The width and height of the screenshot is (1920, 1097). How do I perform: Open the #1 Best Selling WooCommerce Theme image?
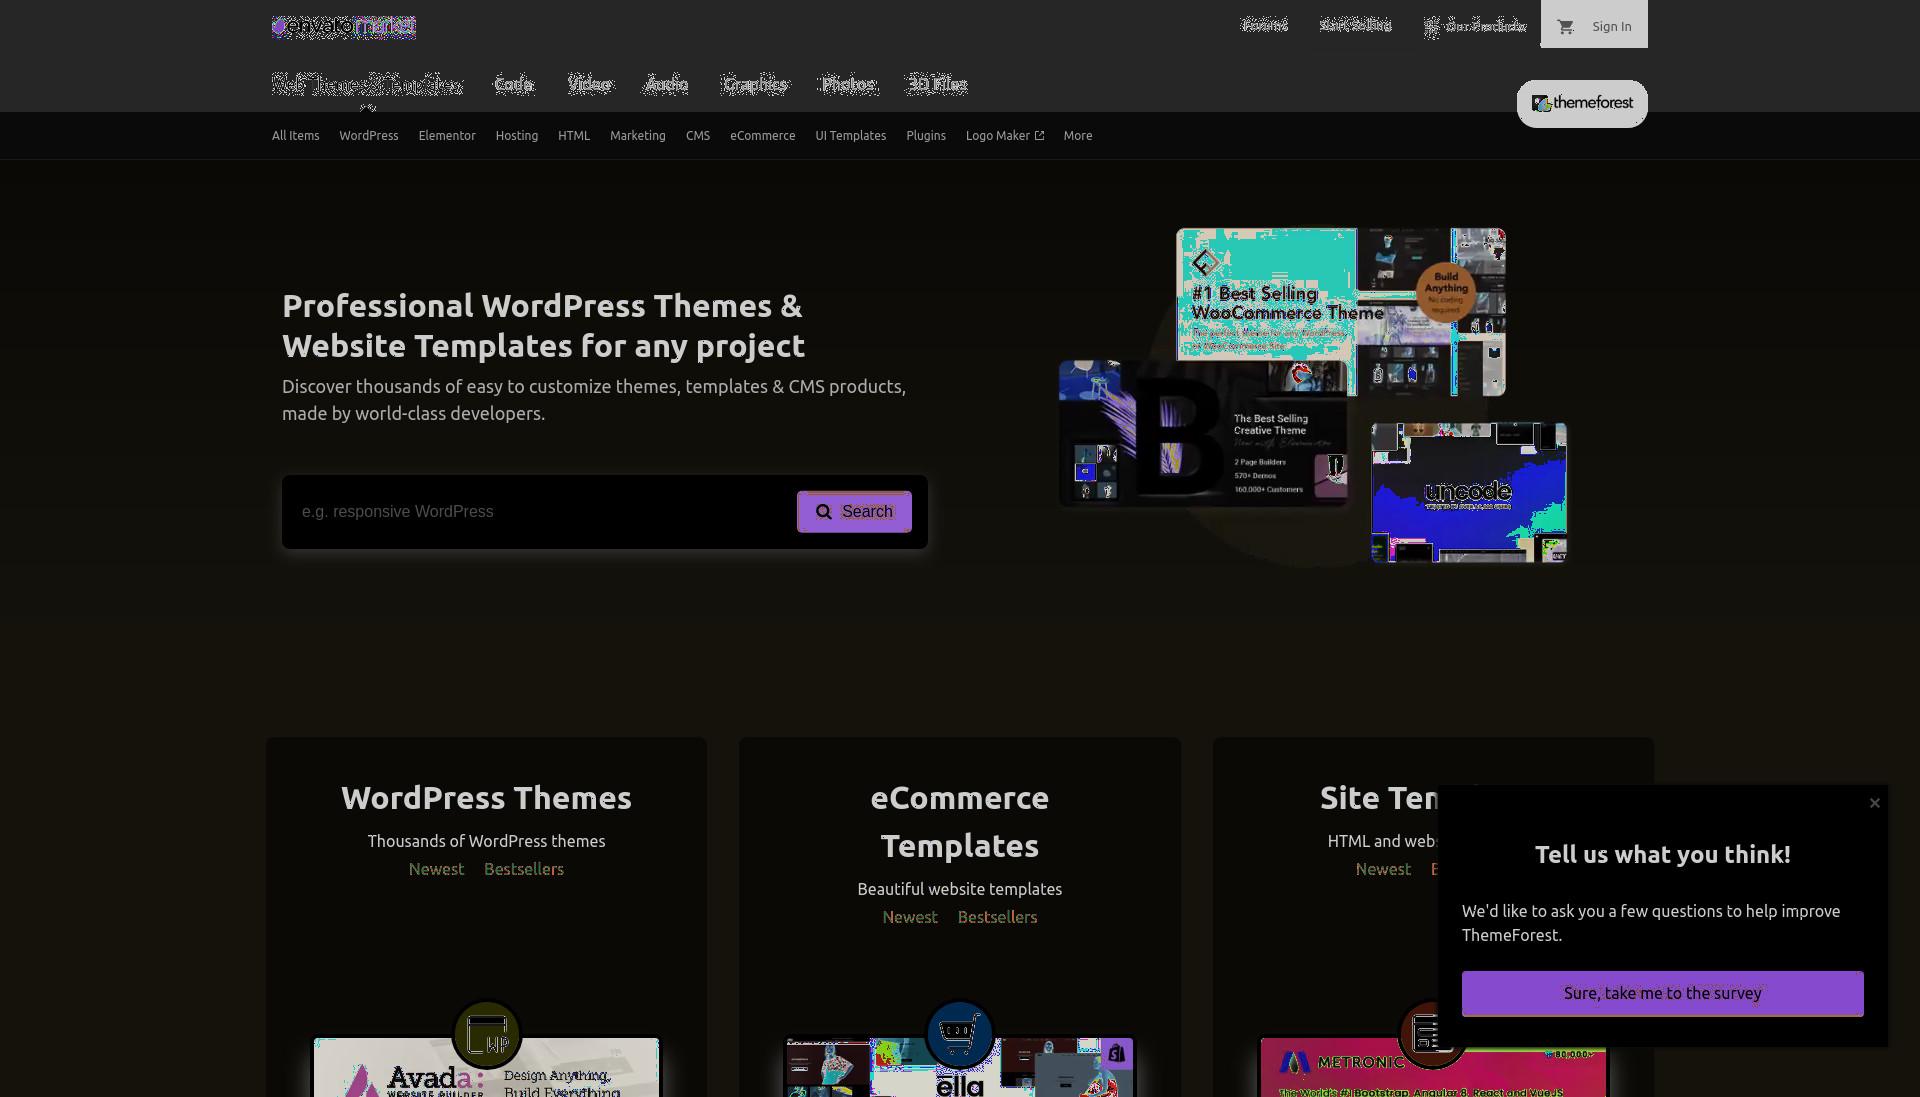pos(1340,312)
